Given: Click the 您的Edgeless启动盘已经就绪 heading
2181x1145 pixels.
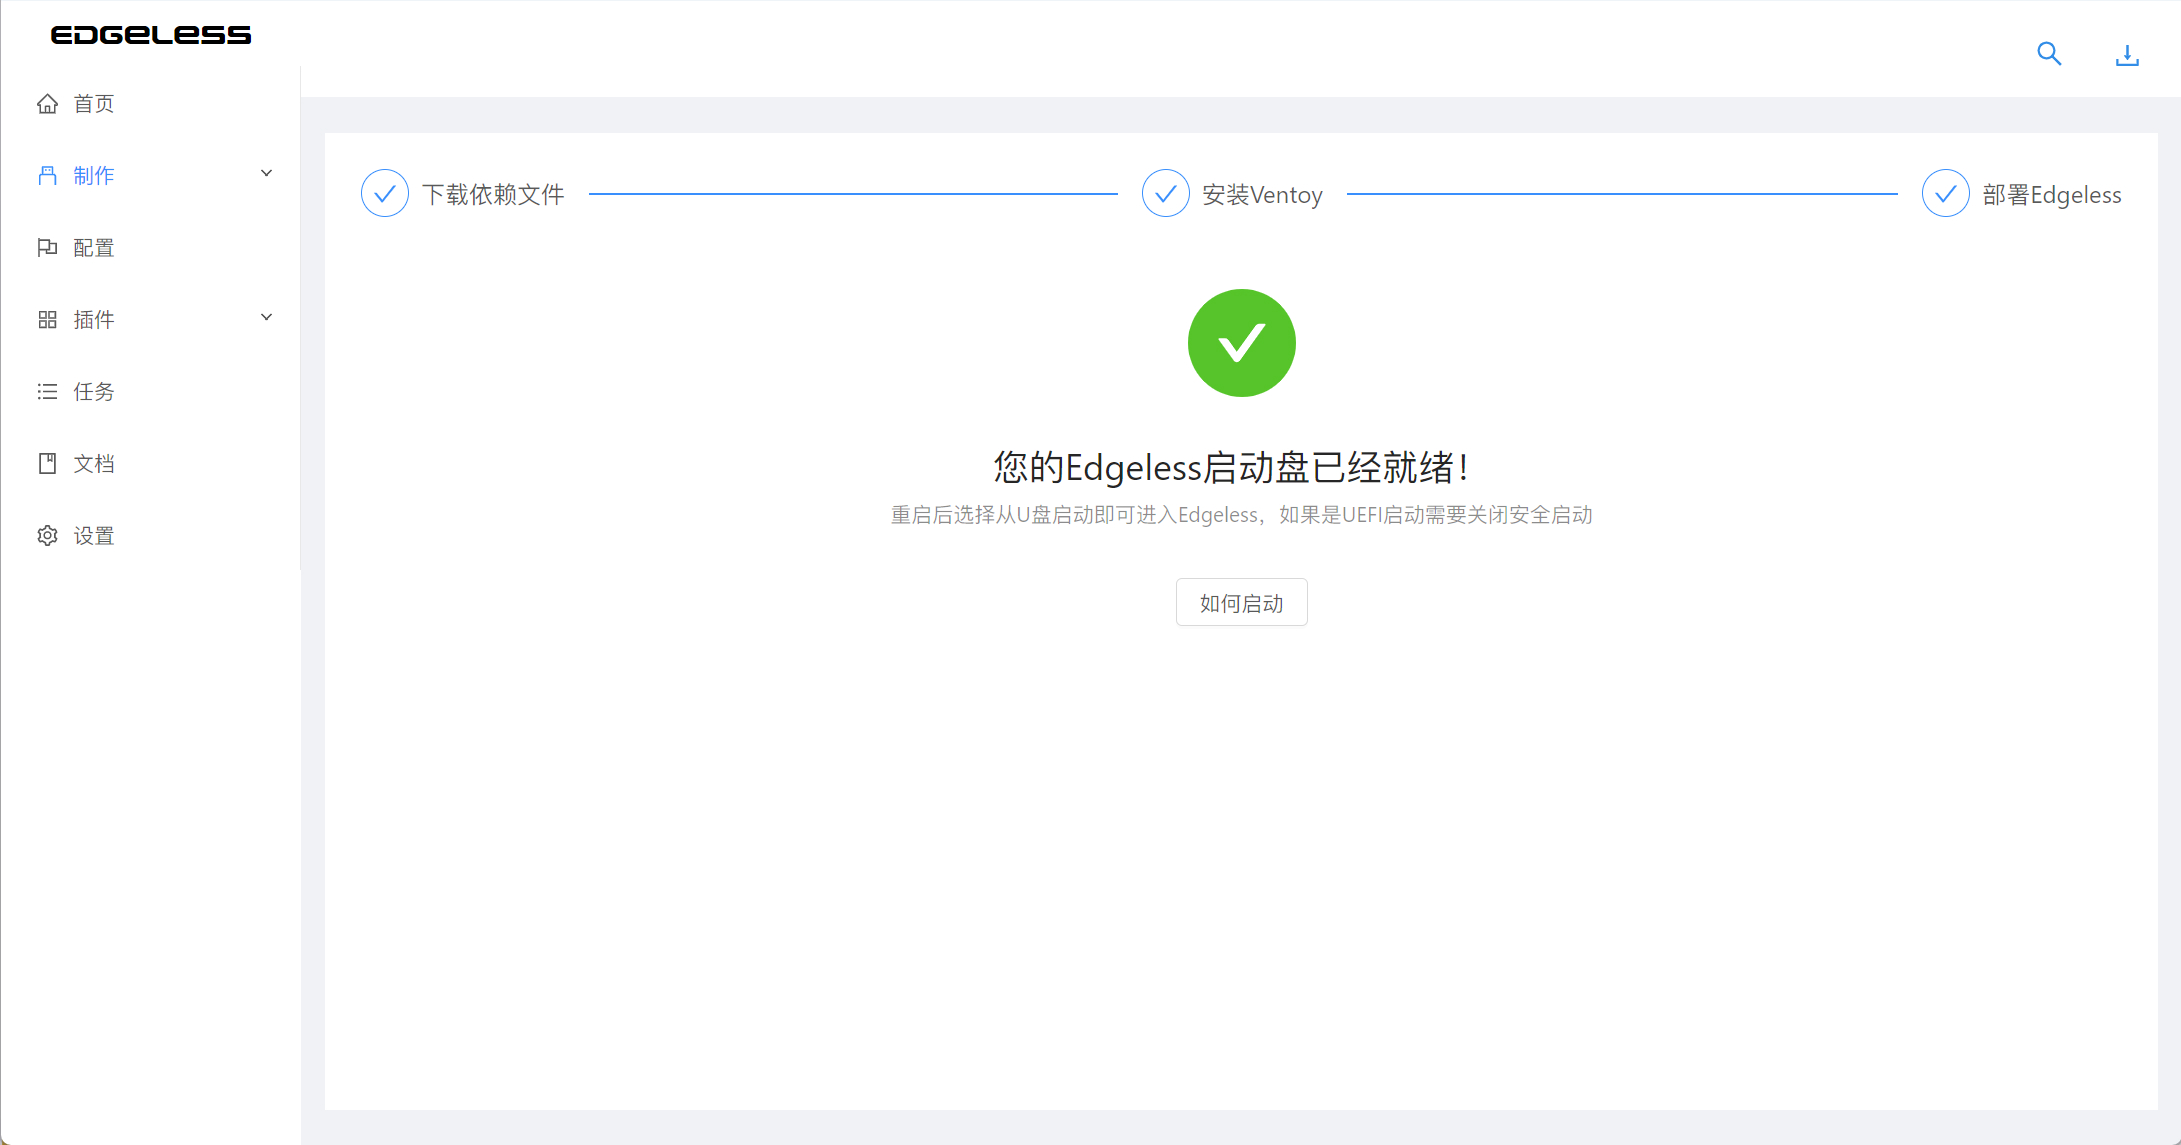Looking at the screenshot, I should click(x=1231, y=467).
